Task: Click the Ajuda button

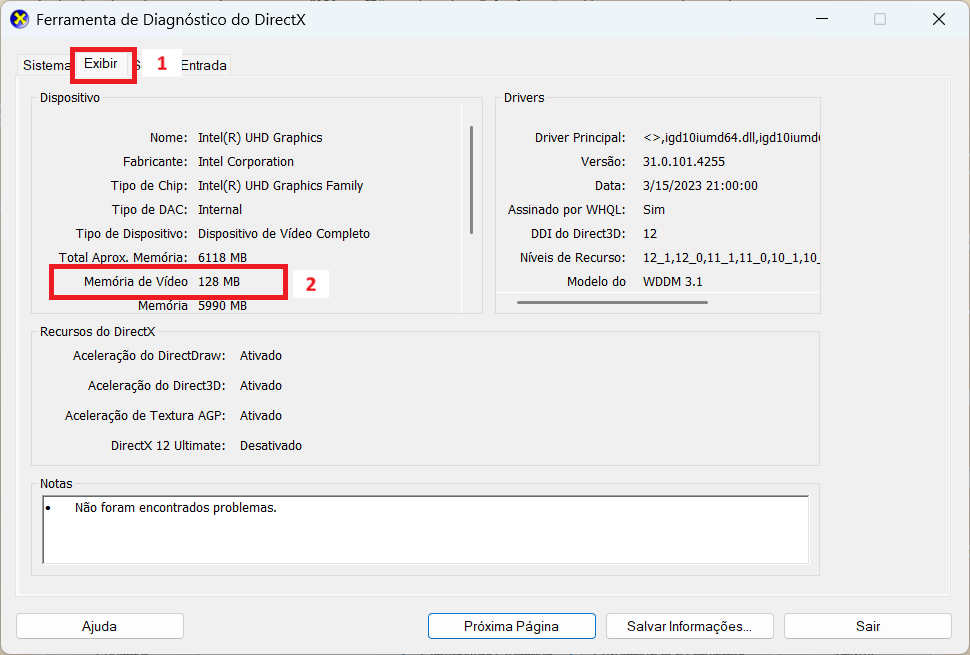Action: tap(100, 626)
